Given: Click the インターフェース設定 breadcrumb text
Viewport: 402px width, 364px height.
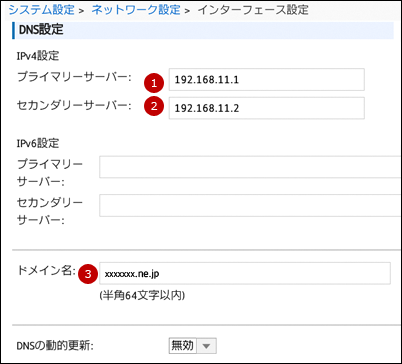Looking at the screenshot, I should [x=253, y=10].
